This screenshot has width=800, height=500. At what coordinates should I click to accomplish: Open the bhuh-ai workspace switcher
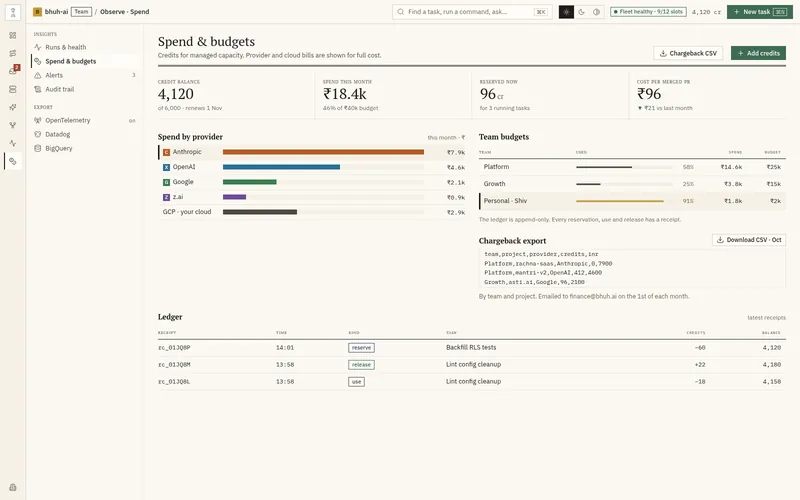56,12
